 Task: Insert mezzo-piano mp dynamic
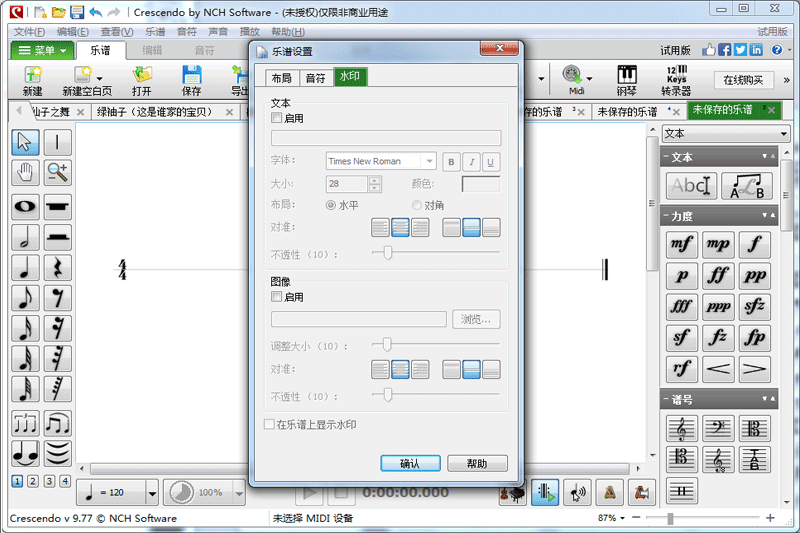(x=718, y=244)
